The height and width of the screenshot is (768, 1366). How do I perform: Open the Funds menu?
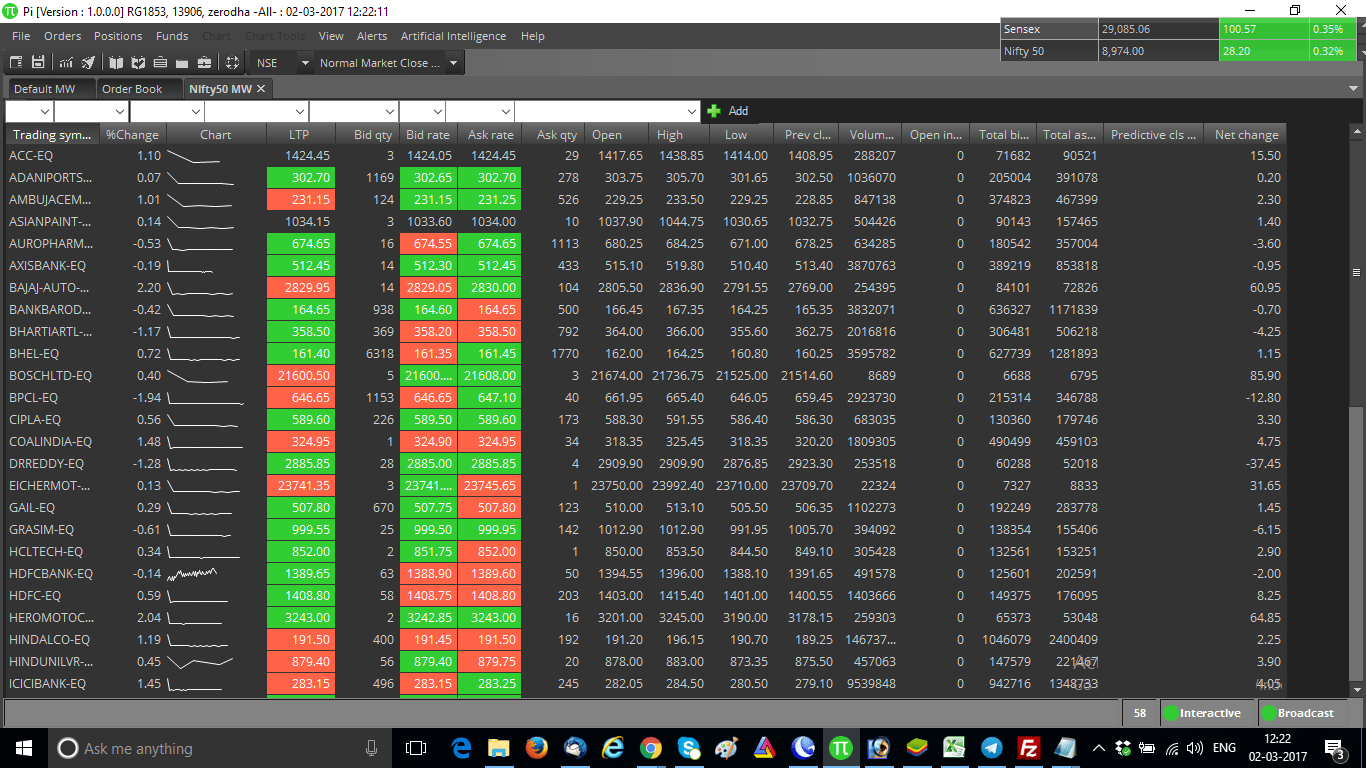[x=172, y=36]
